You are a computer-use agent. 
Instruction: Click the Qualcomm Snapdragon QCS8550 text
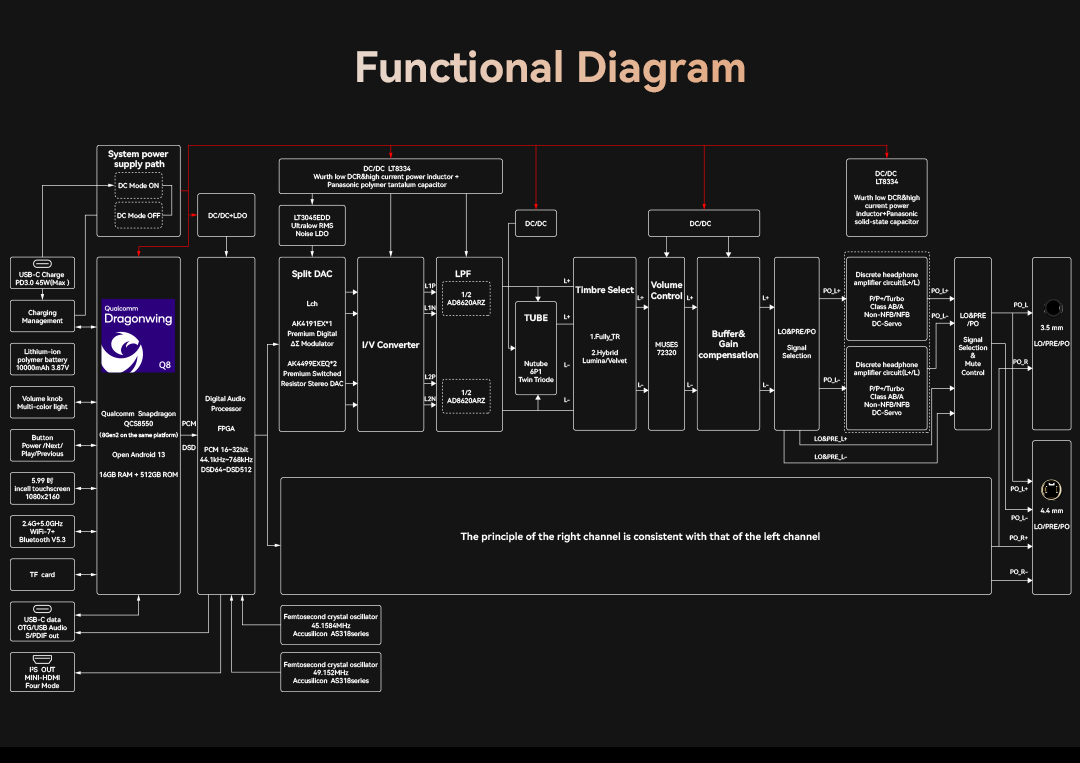[138, 419]
